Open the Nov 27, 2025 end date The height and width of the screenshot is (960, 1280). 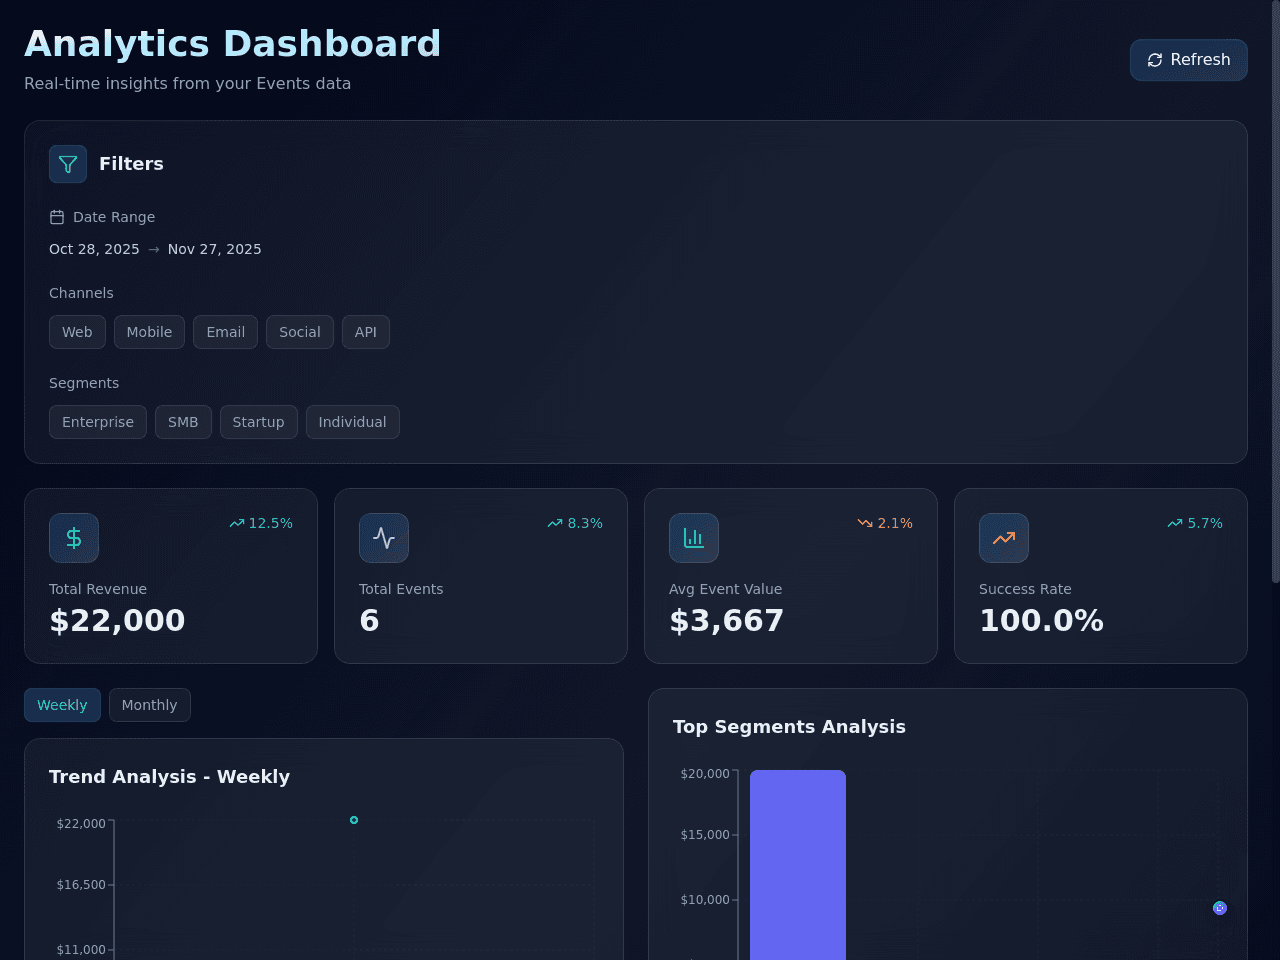[x=214, y=249]
